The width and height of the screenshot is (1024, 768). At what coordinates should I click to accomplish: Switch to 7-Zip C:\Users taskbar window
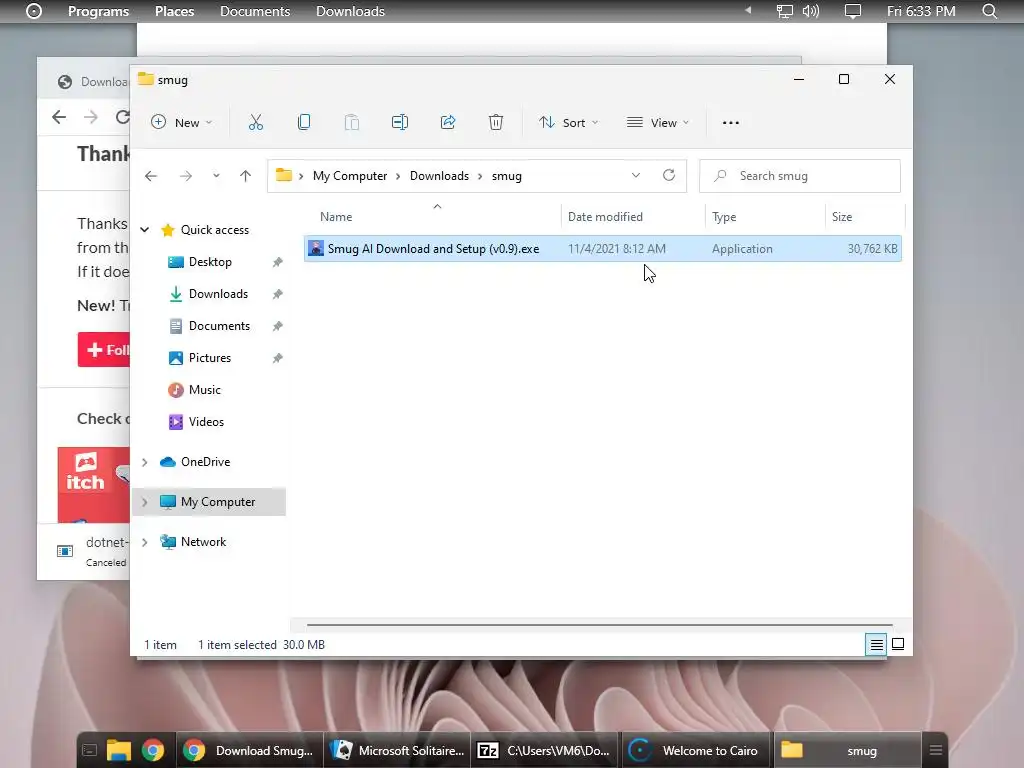545,750
